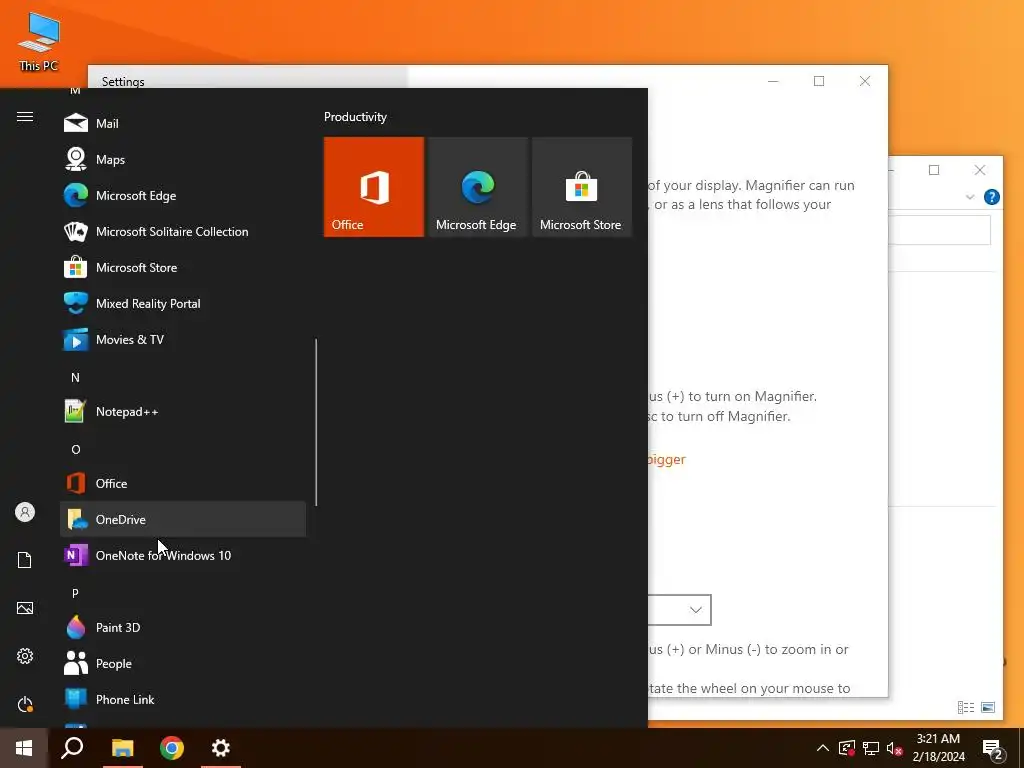Open Pictures from the Start sidebar

(25, 608)
